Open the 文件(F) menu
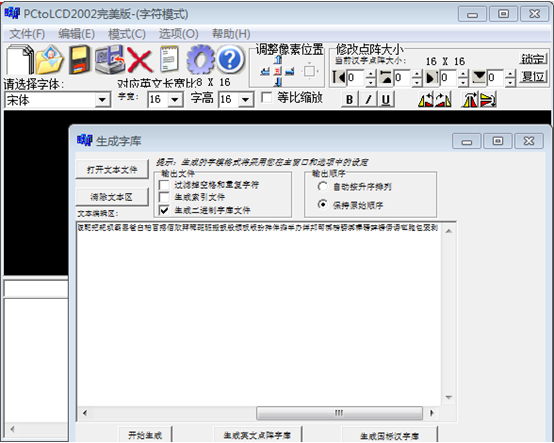Screen dimensions: 554x443 pyautogui.click(x=27, y=34)
